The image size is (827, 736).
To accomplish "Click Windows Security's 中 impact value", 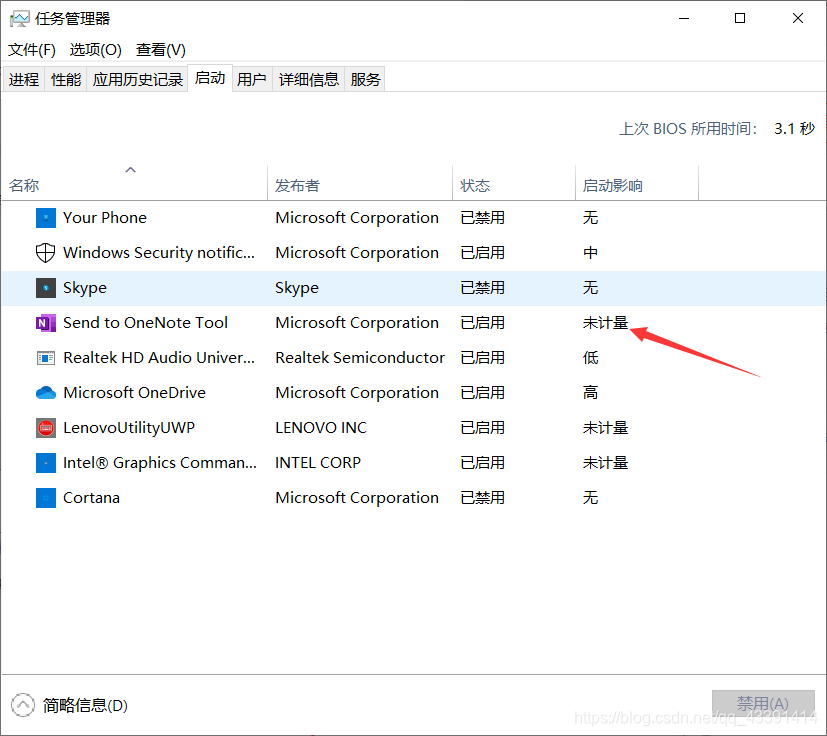I will point(590,253).
